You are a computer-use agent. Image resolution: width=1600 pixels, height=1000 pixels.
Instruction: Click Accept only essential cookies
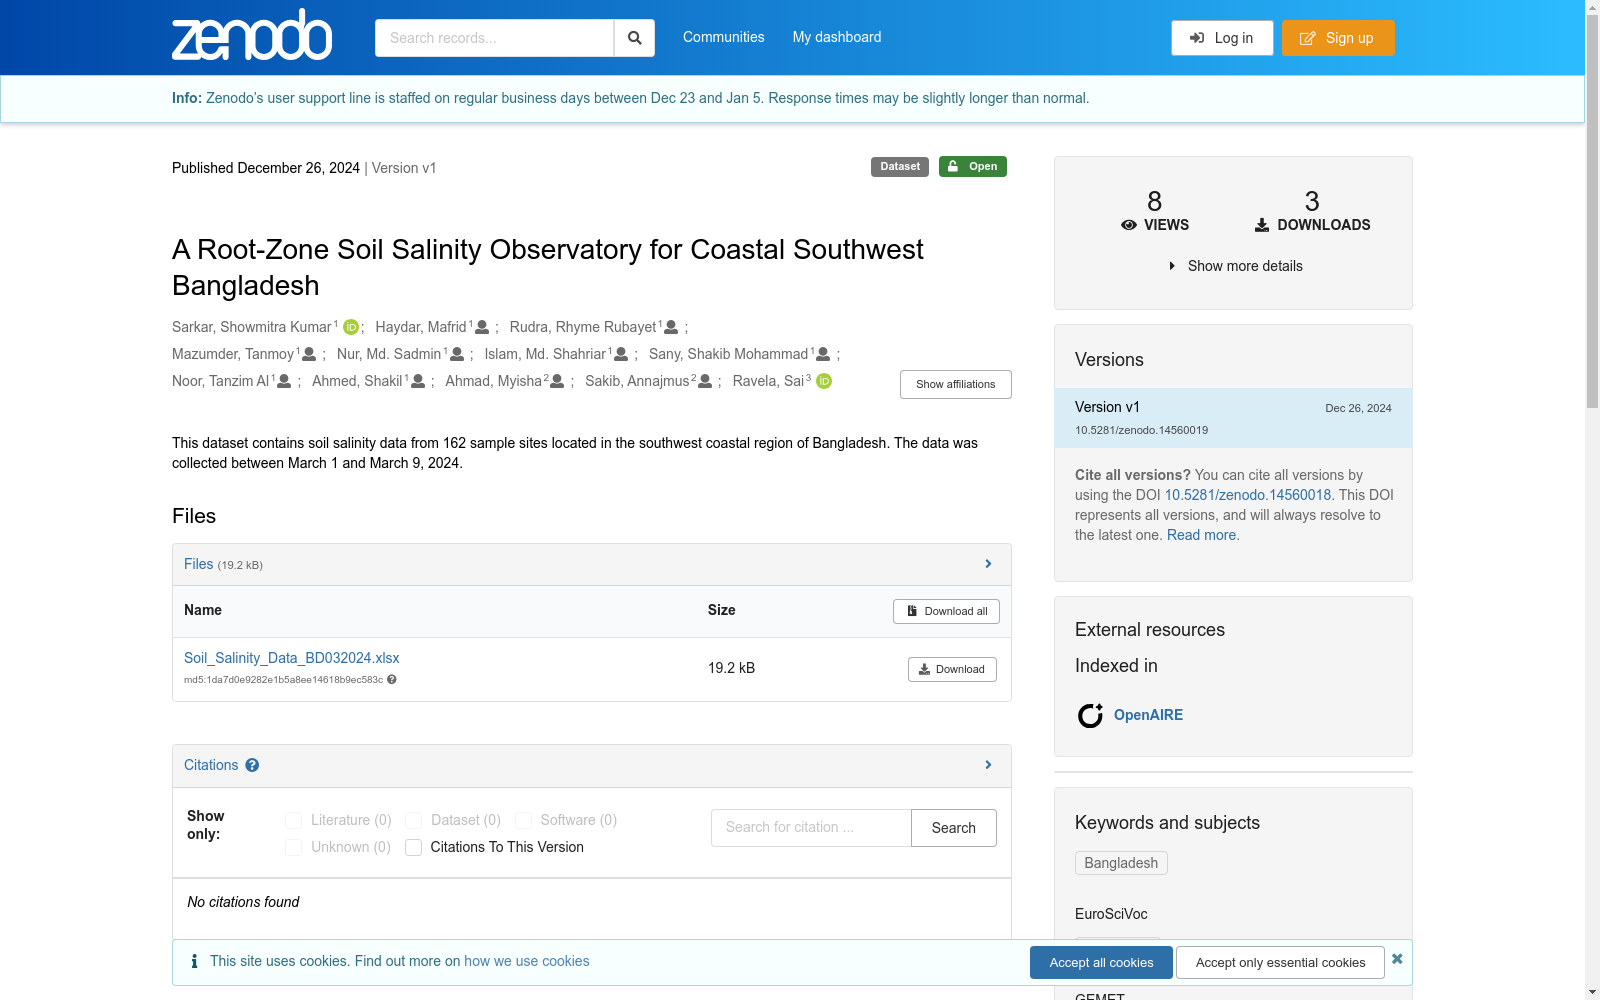pyautogui.click(x=1280, y=962)
